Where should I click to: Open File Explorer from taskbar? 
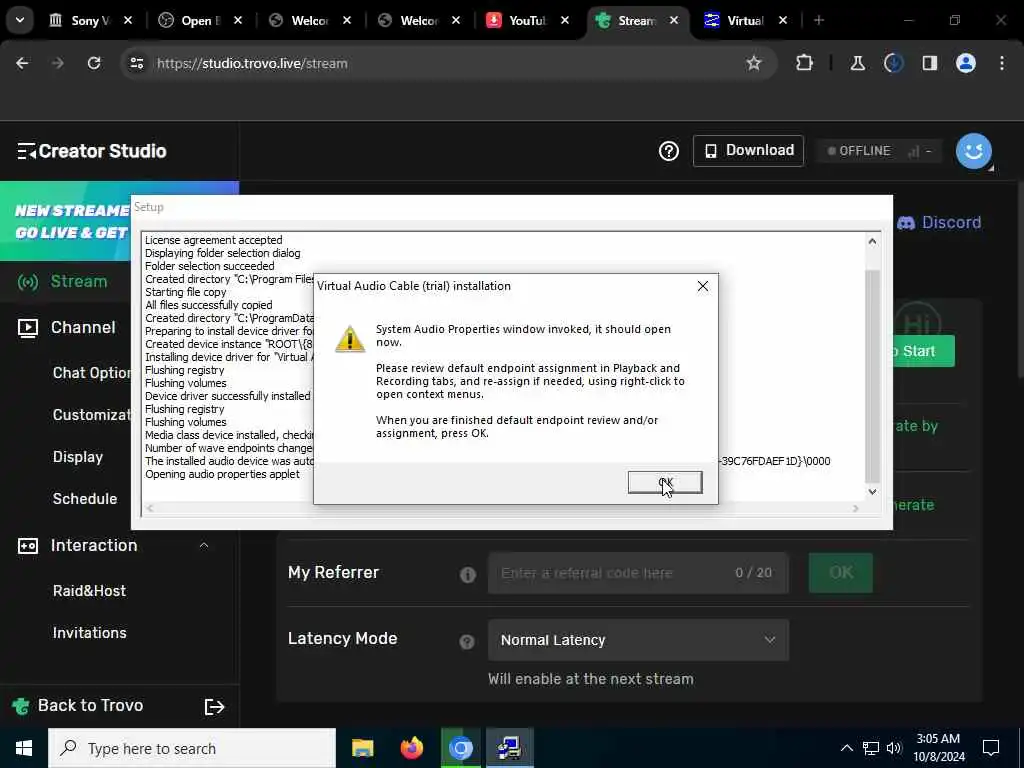(x=362, y=748)
